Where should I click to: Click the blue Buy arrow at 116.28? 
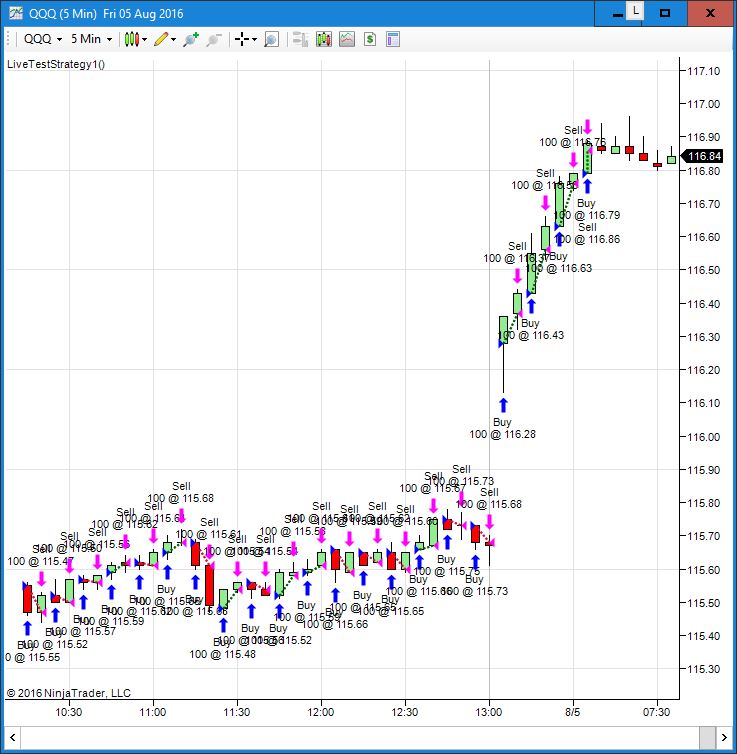point(503,405)
